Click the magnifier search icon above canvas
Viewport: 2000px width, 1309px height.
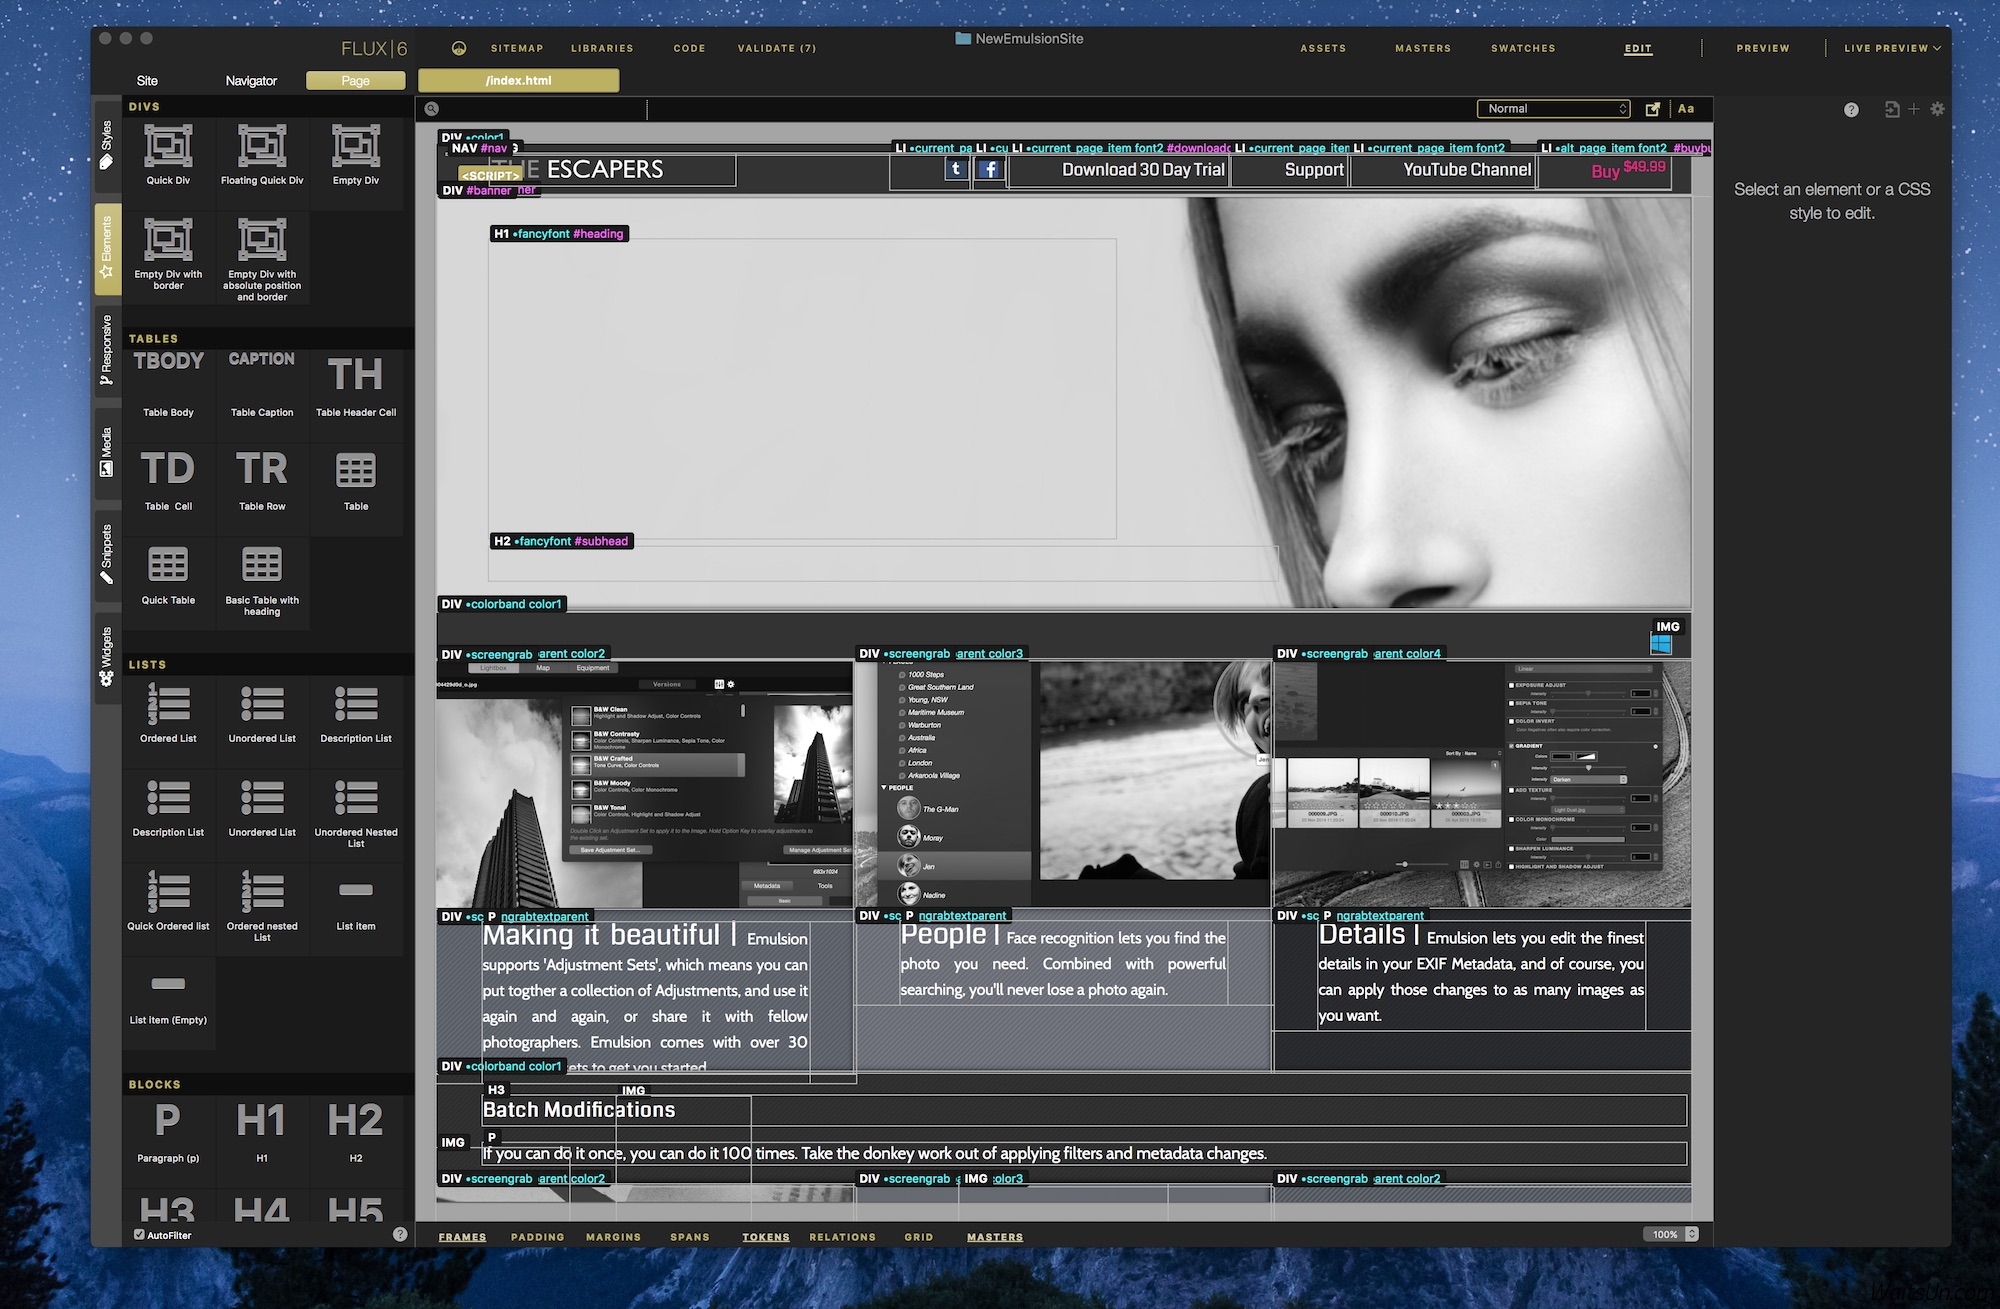pyautogui.click(x=431, y=109)
